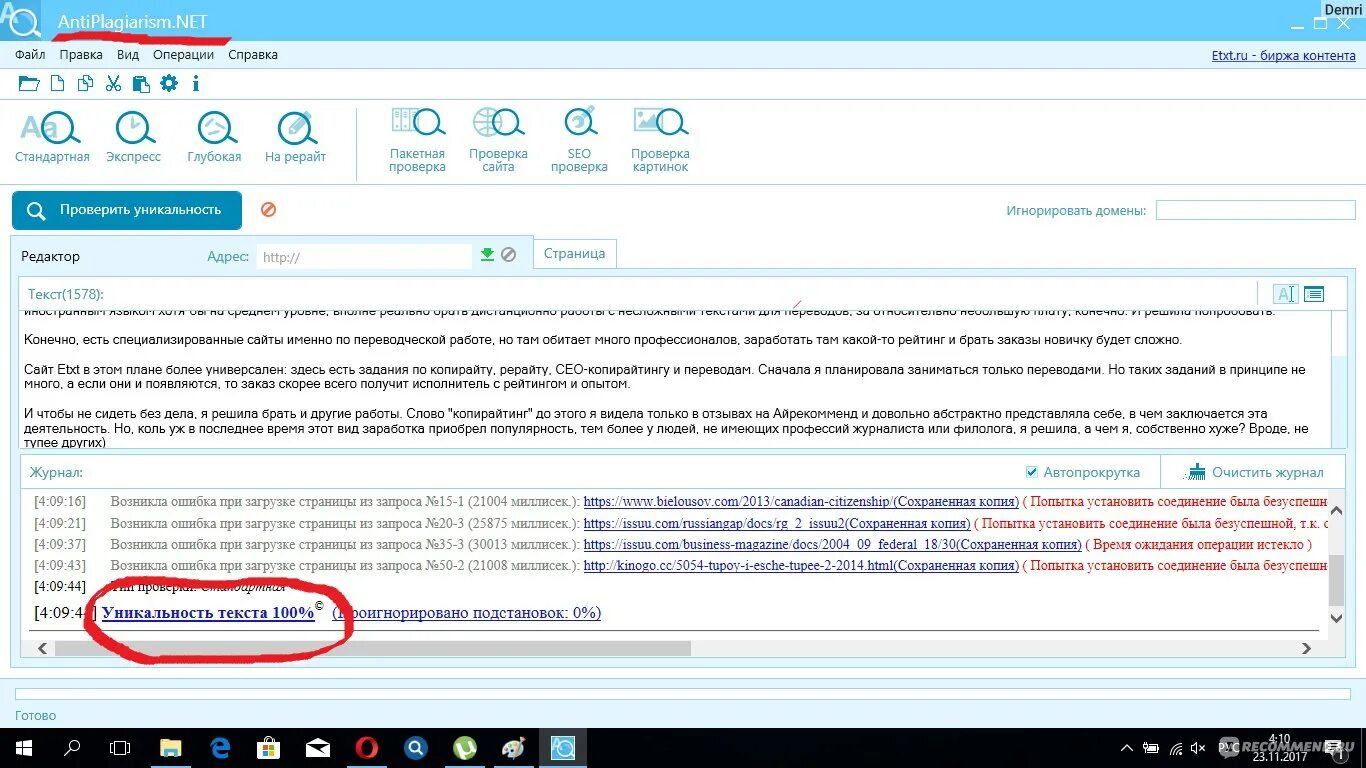The height and width of the screenshot is (768, 1366).
Task: Switch to plain text view icon
Action: (x=1285, y=294)
